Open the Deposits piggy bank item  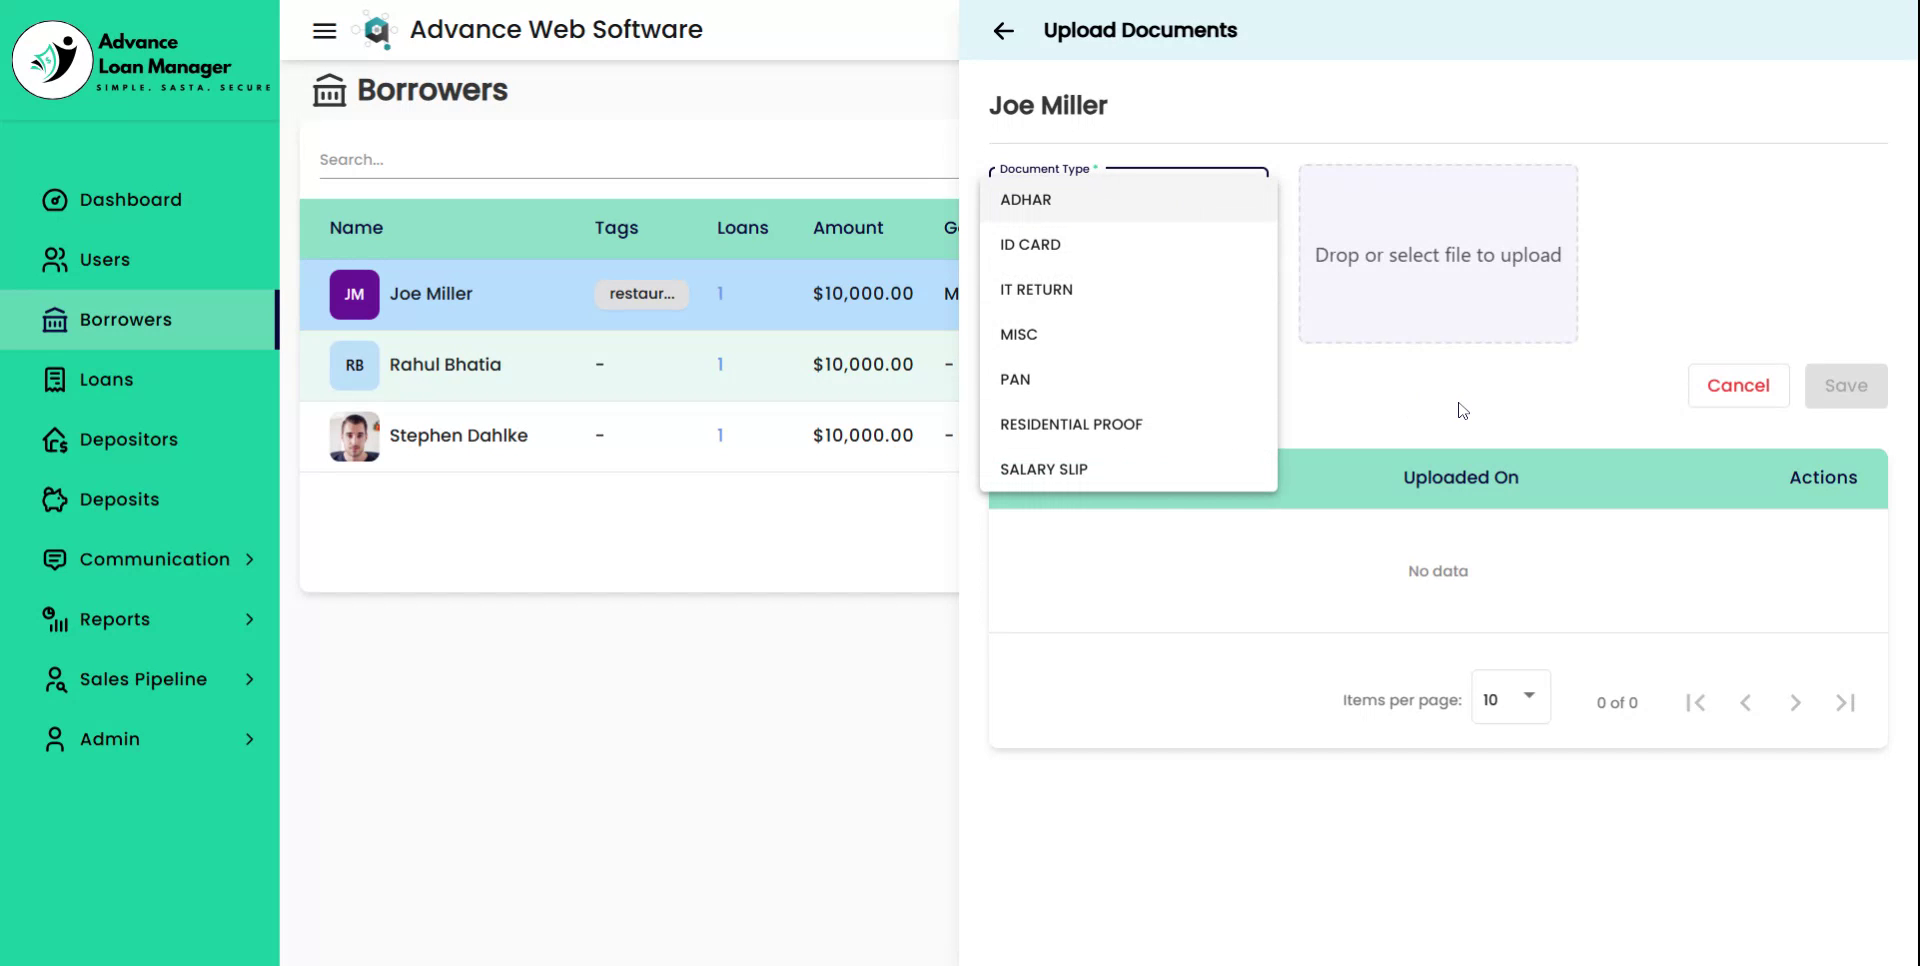click(119, 500)
